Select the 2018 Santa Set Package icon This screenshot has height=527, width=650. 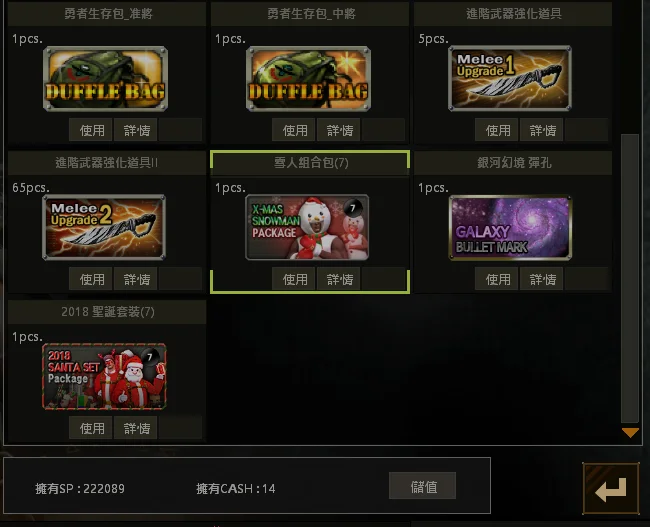click(x=104, y=376)
